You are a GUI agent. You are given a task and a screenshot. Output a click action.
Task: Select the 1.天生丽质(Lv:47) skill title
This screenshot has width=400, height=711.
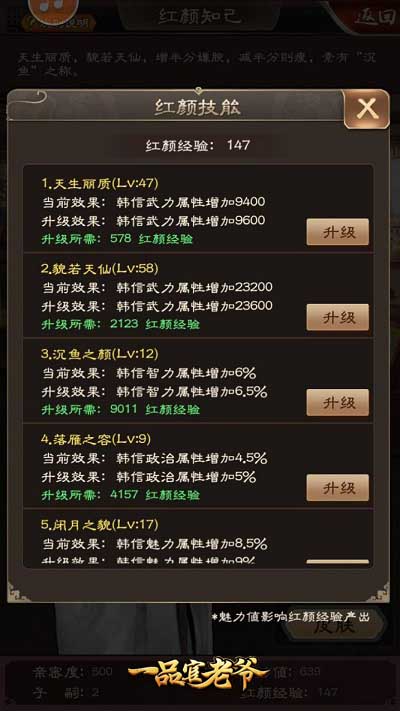pyautogui.click(x=100, y=183)
